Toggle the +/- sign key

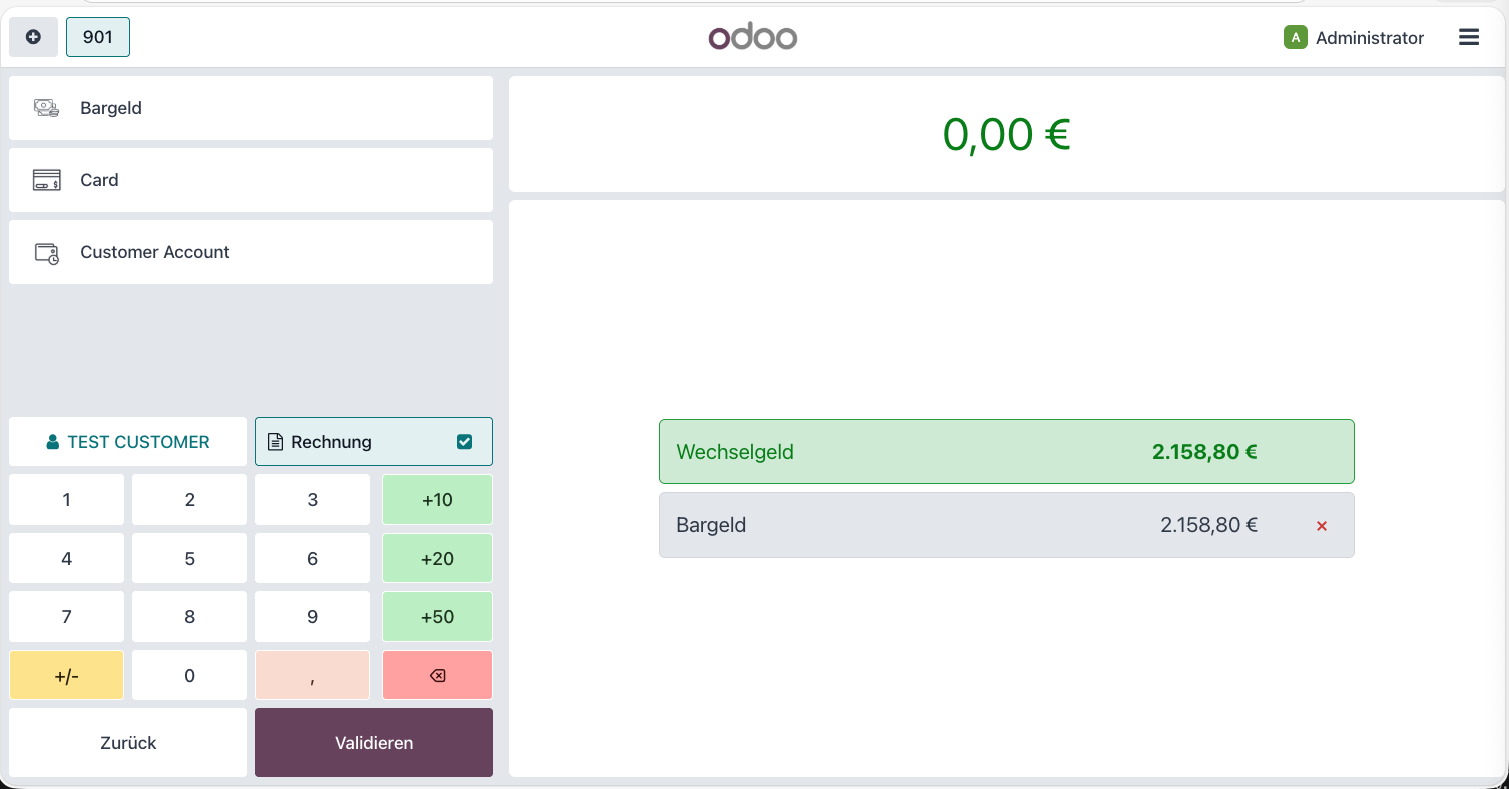[x=66, y=676]
